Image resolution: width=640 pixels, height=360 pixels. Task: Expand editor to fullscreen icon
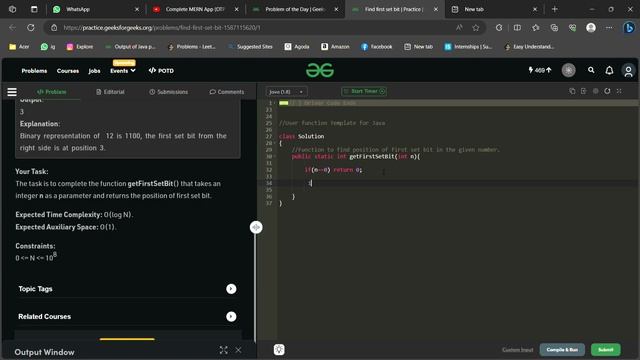coord(619,91)
